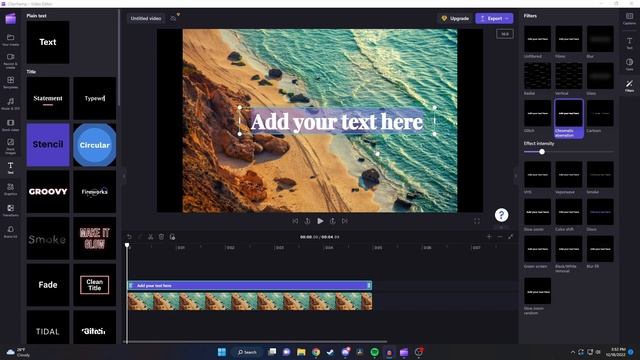Add the plain Text style
The height and width of the screenshot is (360, 640).
click(x=48, y=42)
